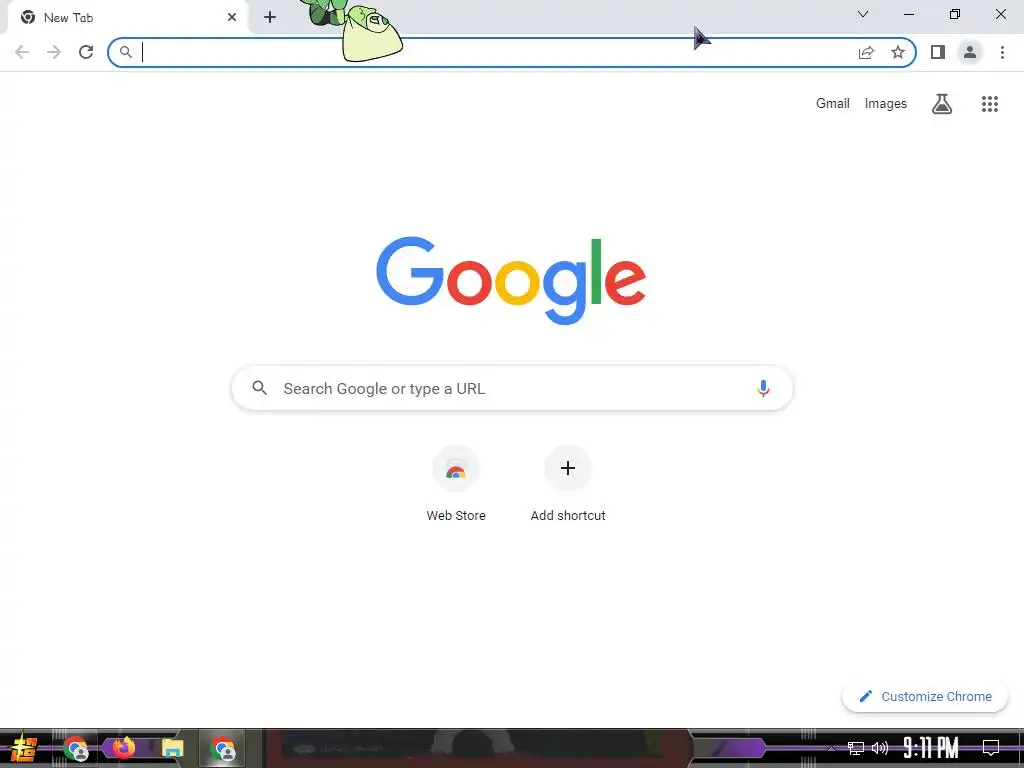
Task: Select the New Tab tab
Action: coord(127,18)
